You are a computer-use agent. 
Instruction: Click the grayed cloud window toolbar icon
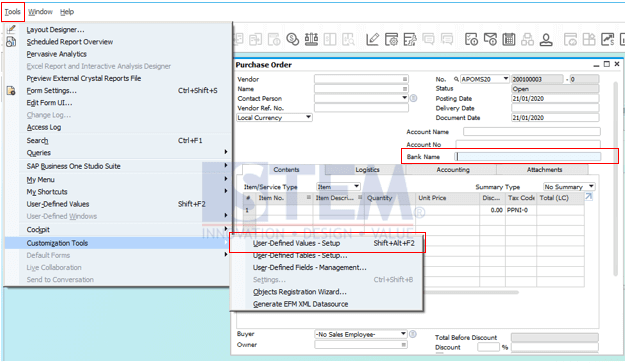(x=570, y=39)
